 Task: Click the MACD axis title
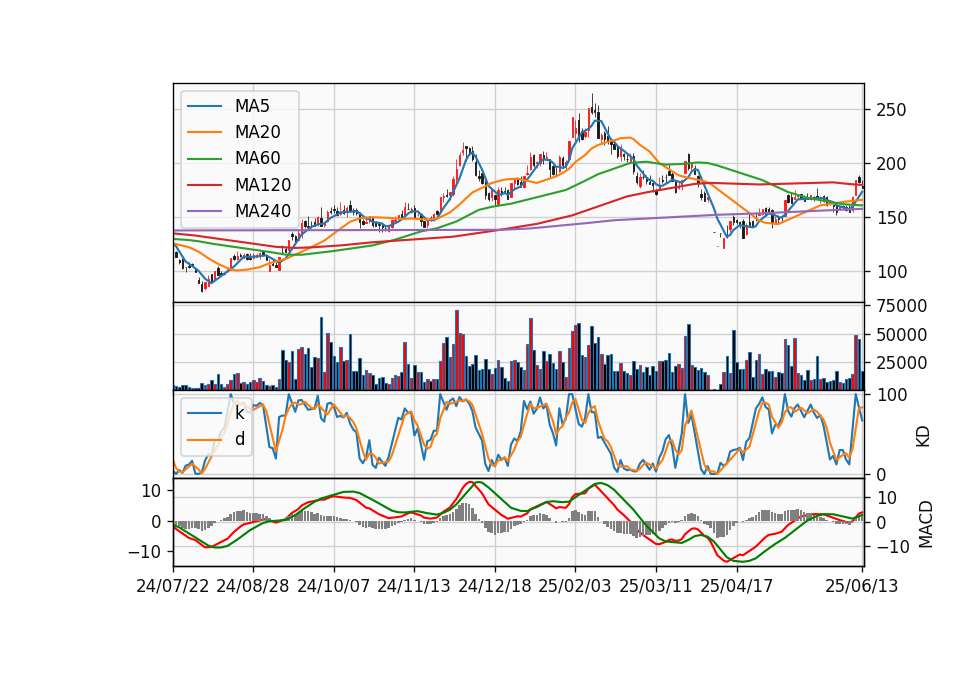[x=926, y=524]
